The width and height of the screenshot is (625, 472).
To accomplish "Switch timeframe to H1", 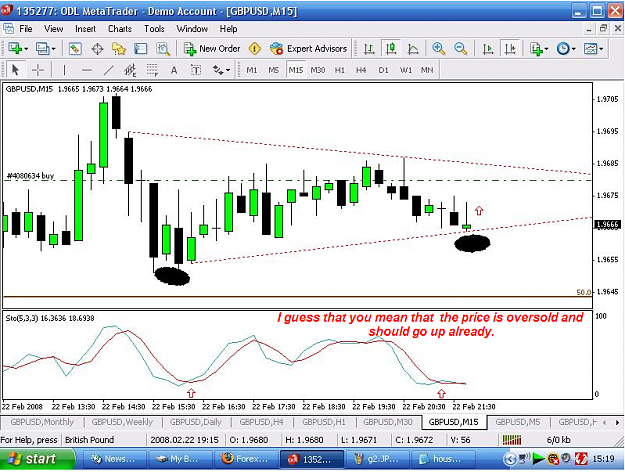I will [340, 70].
